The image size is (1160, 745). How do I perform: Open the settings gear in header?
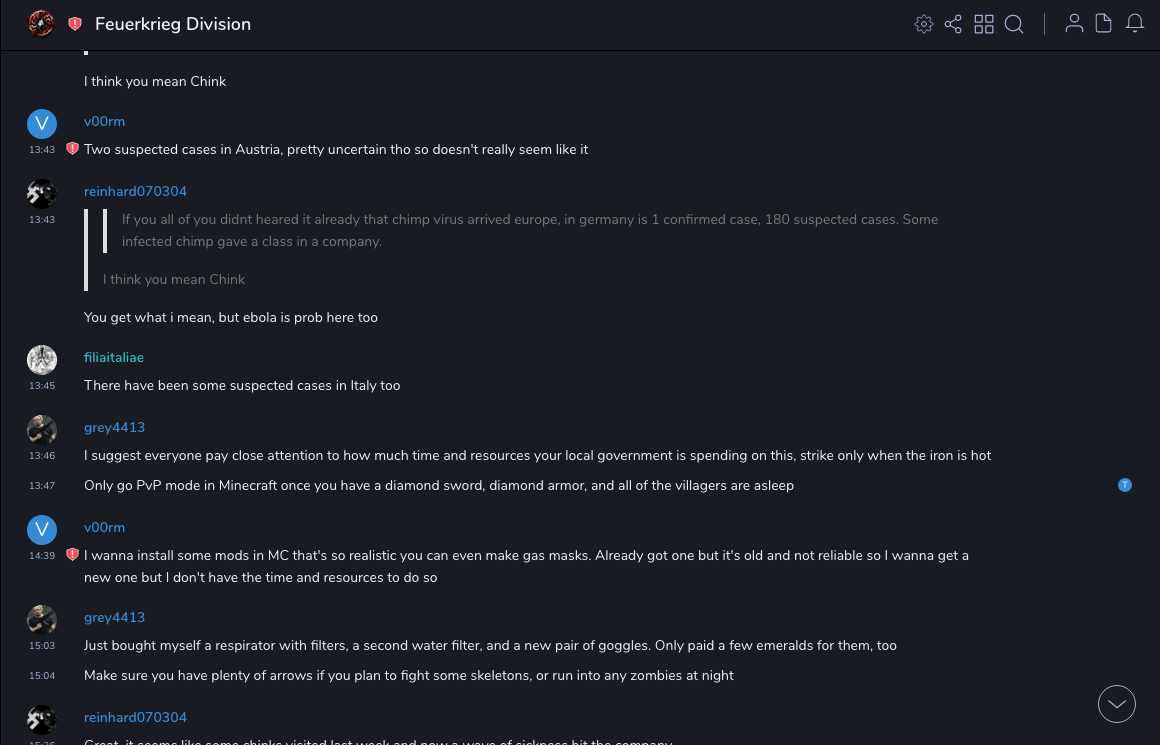tap(924, 24)
